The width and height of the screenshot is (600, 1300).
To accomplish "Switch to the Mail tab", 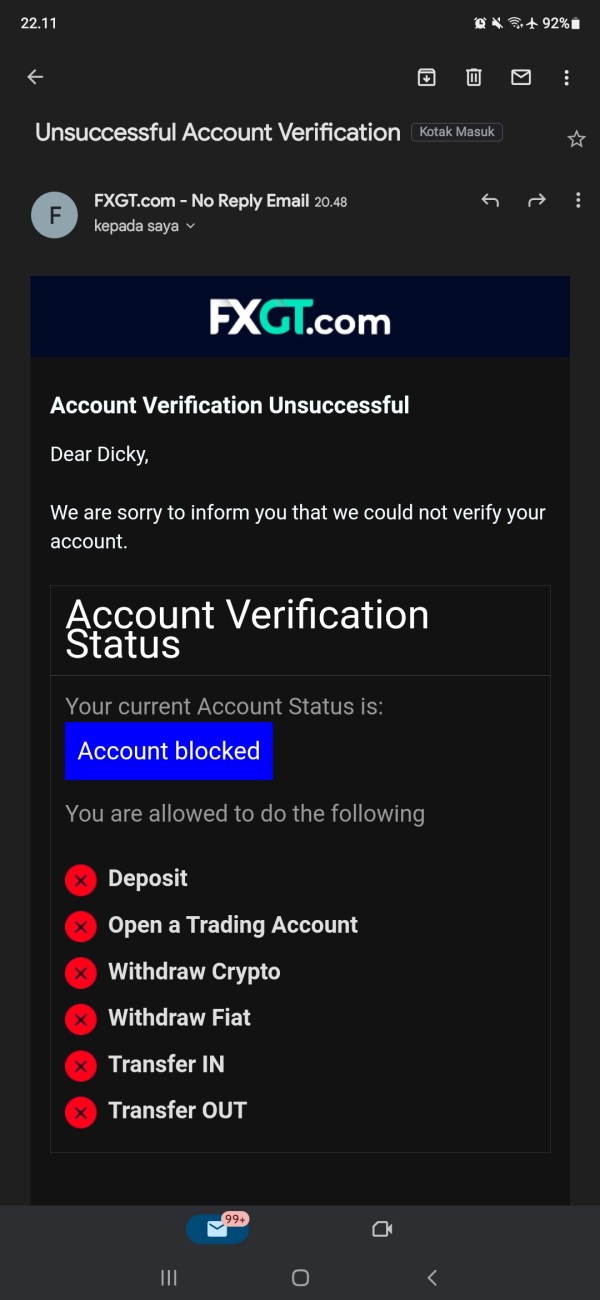I will pyautogui.click(x=217, y=1229).
